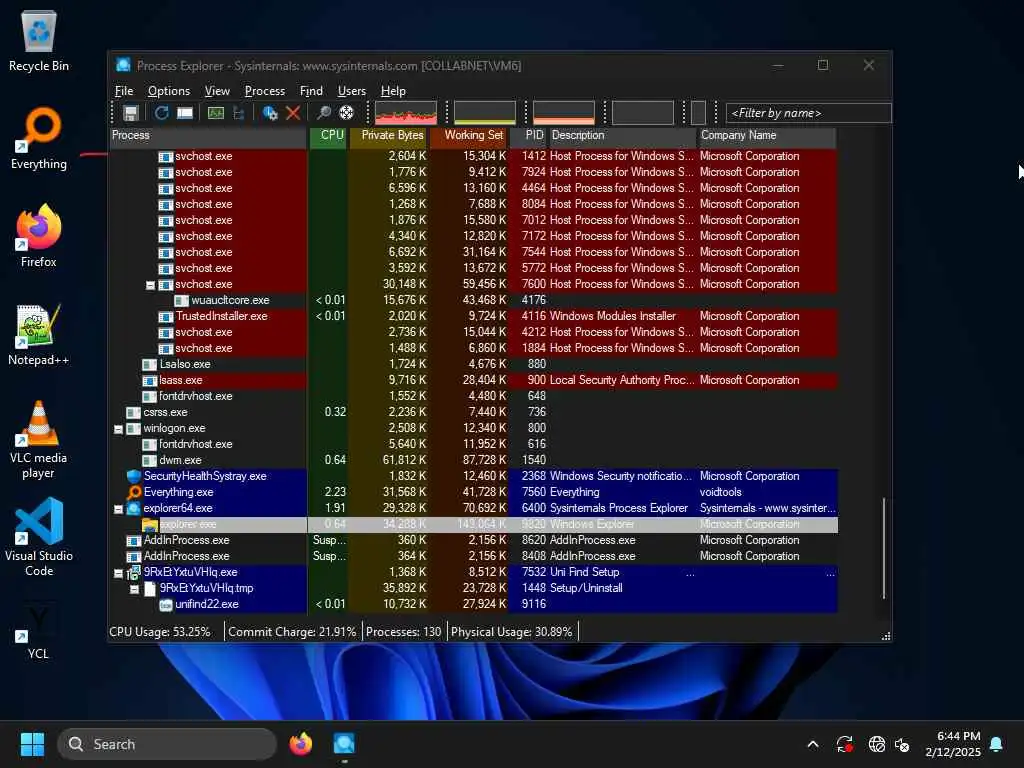The height and width of the screenshot is (768, 1024).
Task: Click the Windows Start button
Action: tap(32, 744)
